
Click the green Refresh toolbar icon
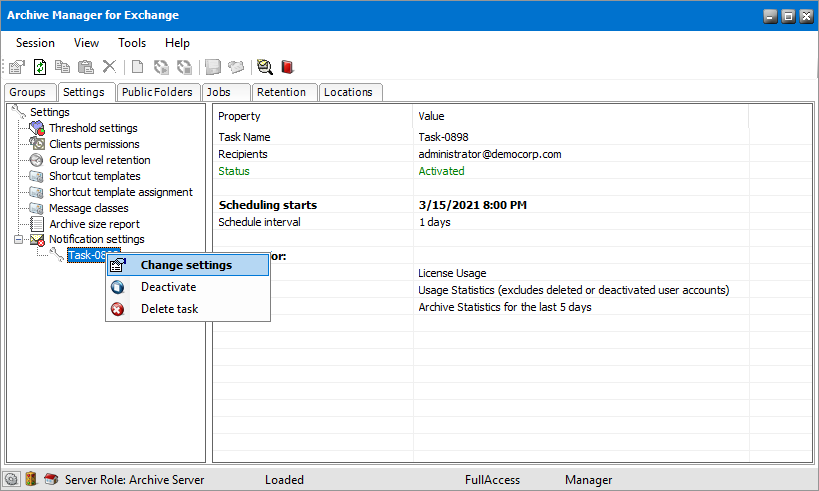40,67
